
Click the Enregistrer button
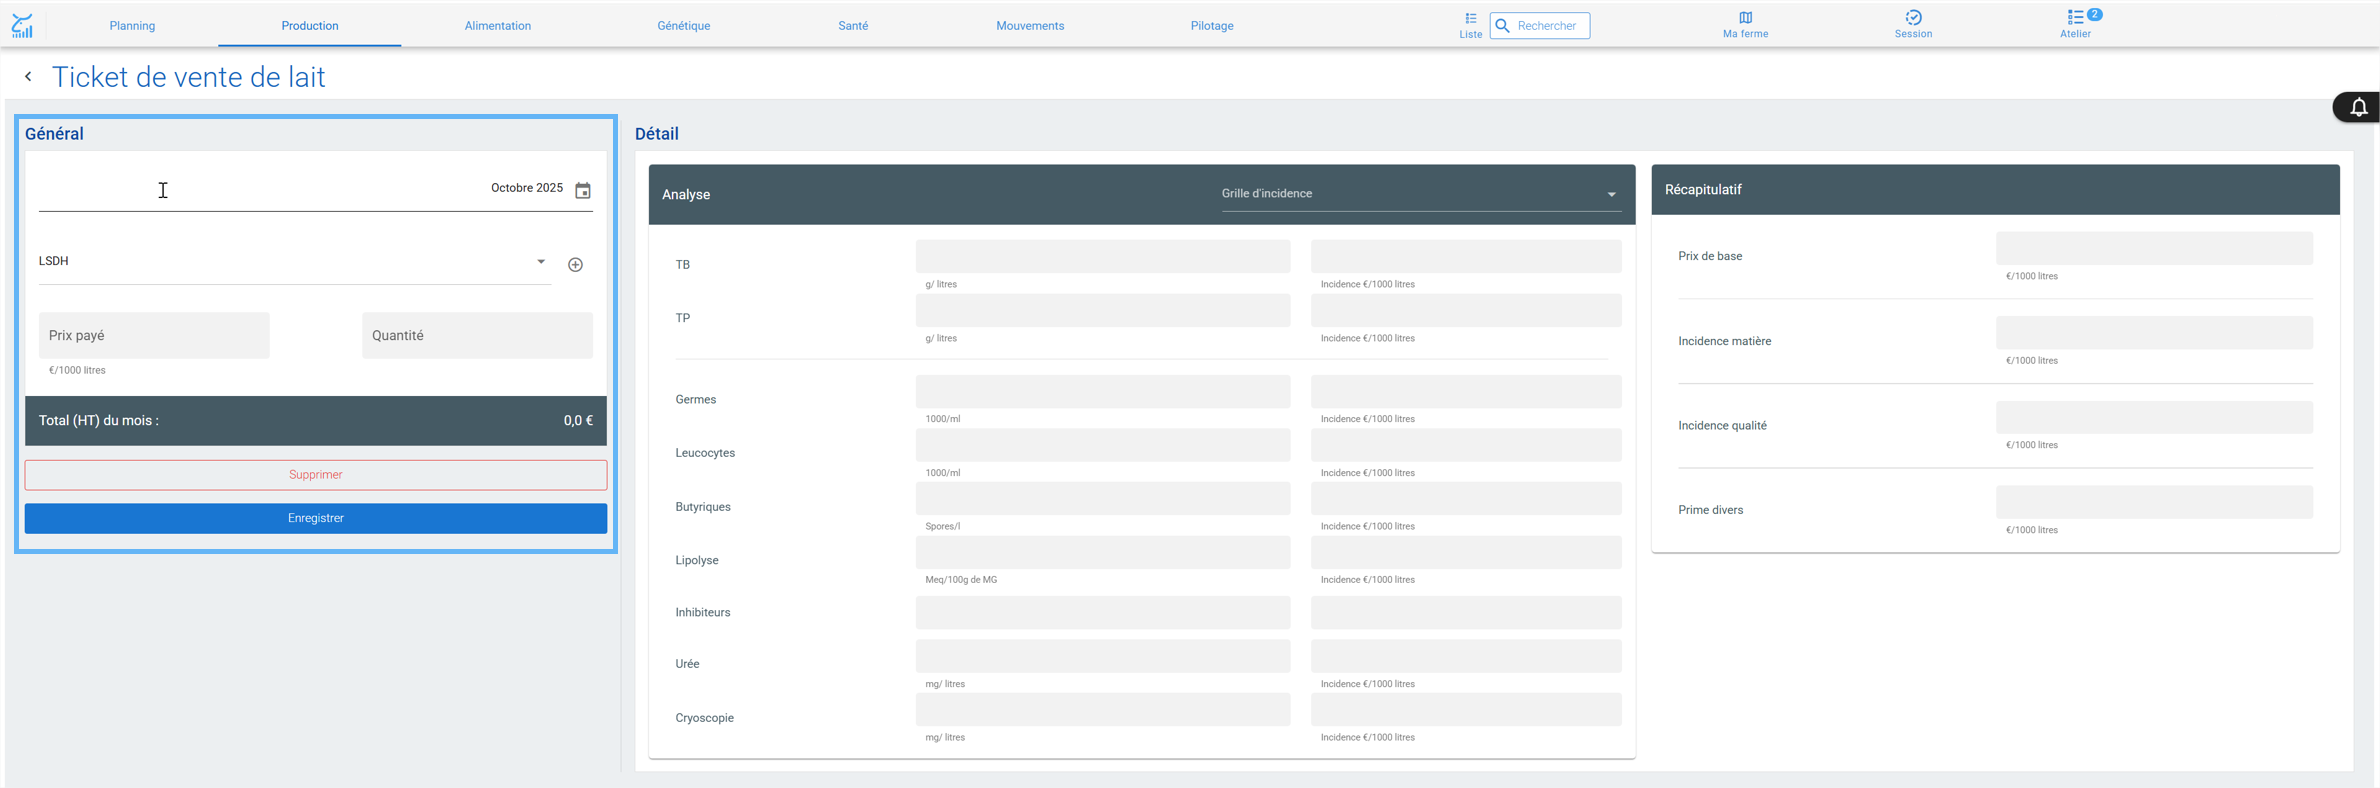[x=316, y=518]
